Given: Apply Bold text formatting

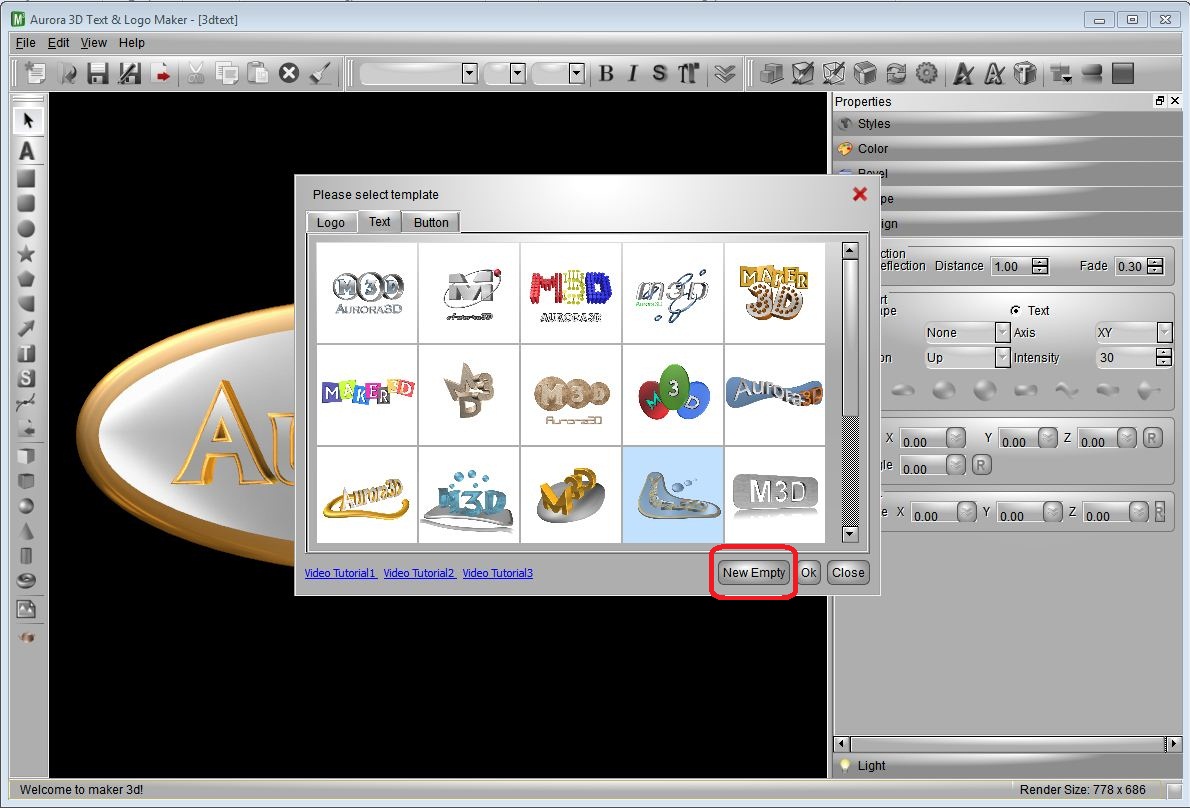Looking at the screenshot, I should (x=607, y=72).
